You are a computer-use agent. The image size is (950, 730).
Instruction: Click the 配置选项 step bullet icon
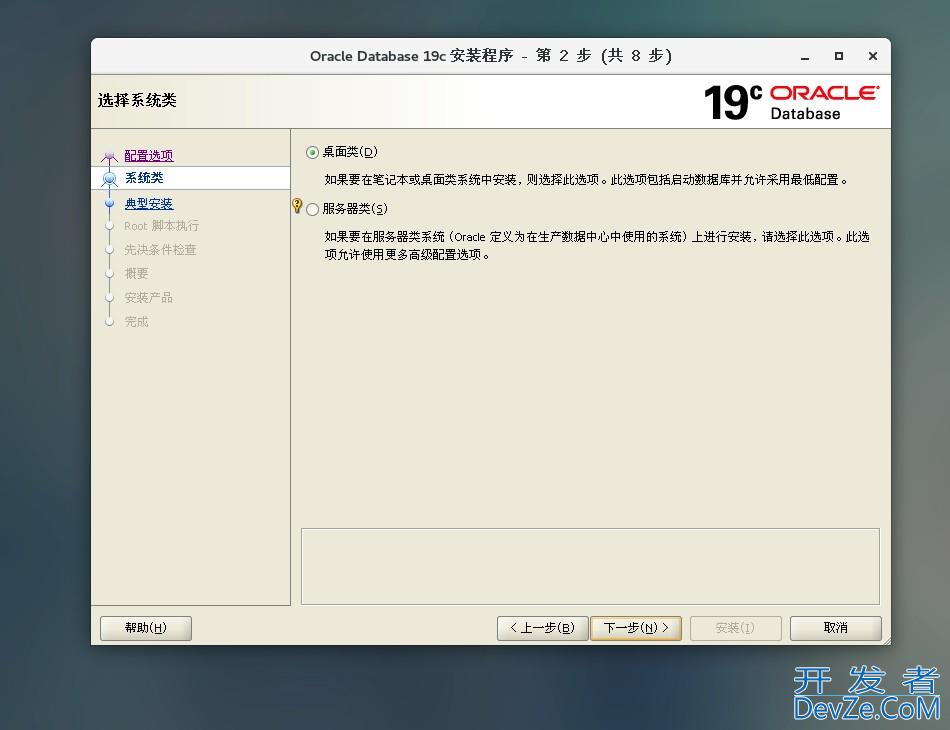(110, 157)
